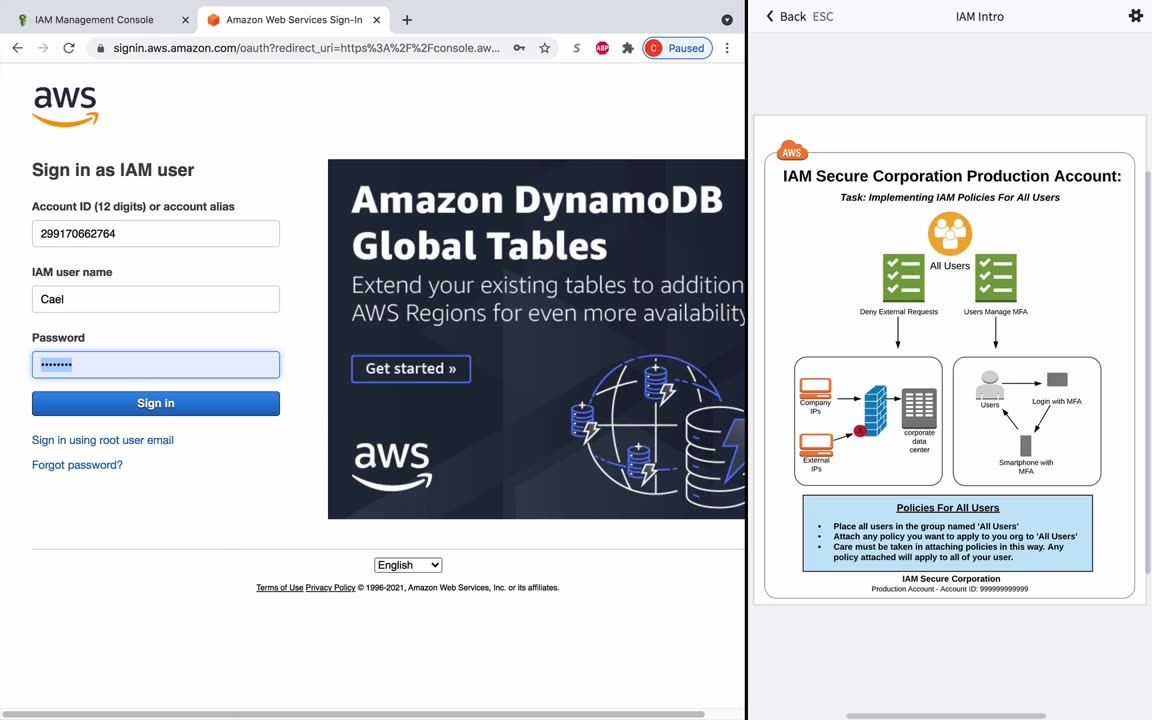Click the IAM Intro panel vertical scrollbar
The image size is (1152, 720).
click(x=1148, y=371)
